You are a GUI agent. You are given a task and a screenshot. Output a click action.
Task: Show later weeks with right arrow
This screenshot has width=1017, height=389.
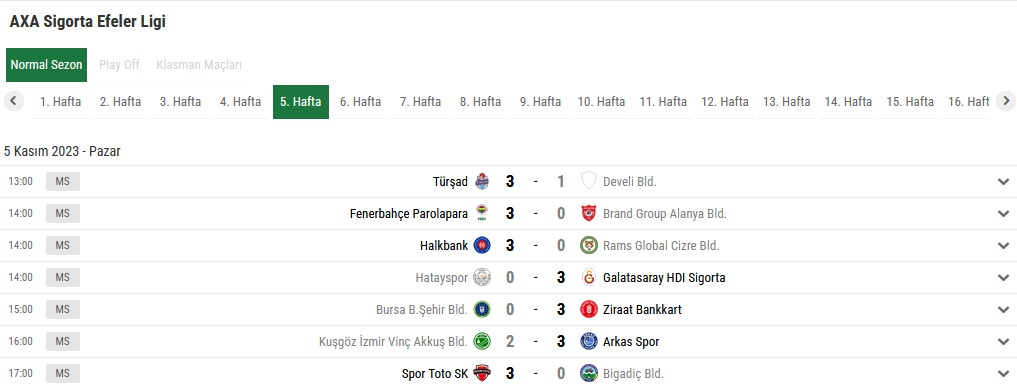1005,101
